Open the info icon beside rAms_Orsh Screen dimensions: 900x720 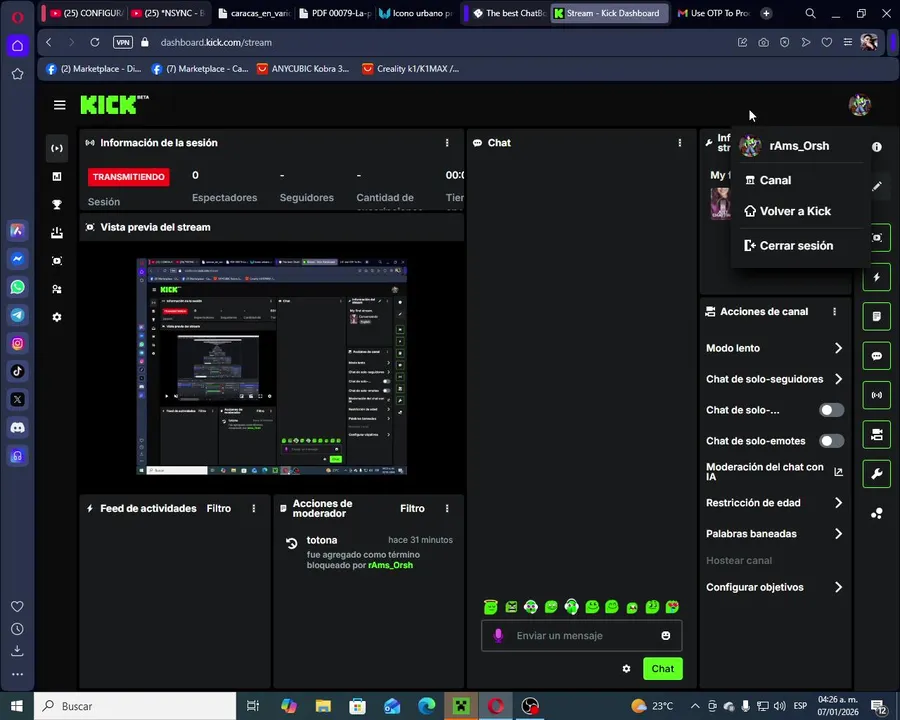click(x=876, y=147)
